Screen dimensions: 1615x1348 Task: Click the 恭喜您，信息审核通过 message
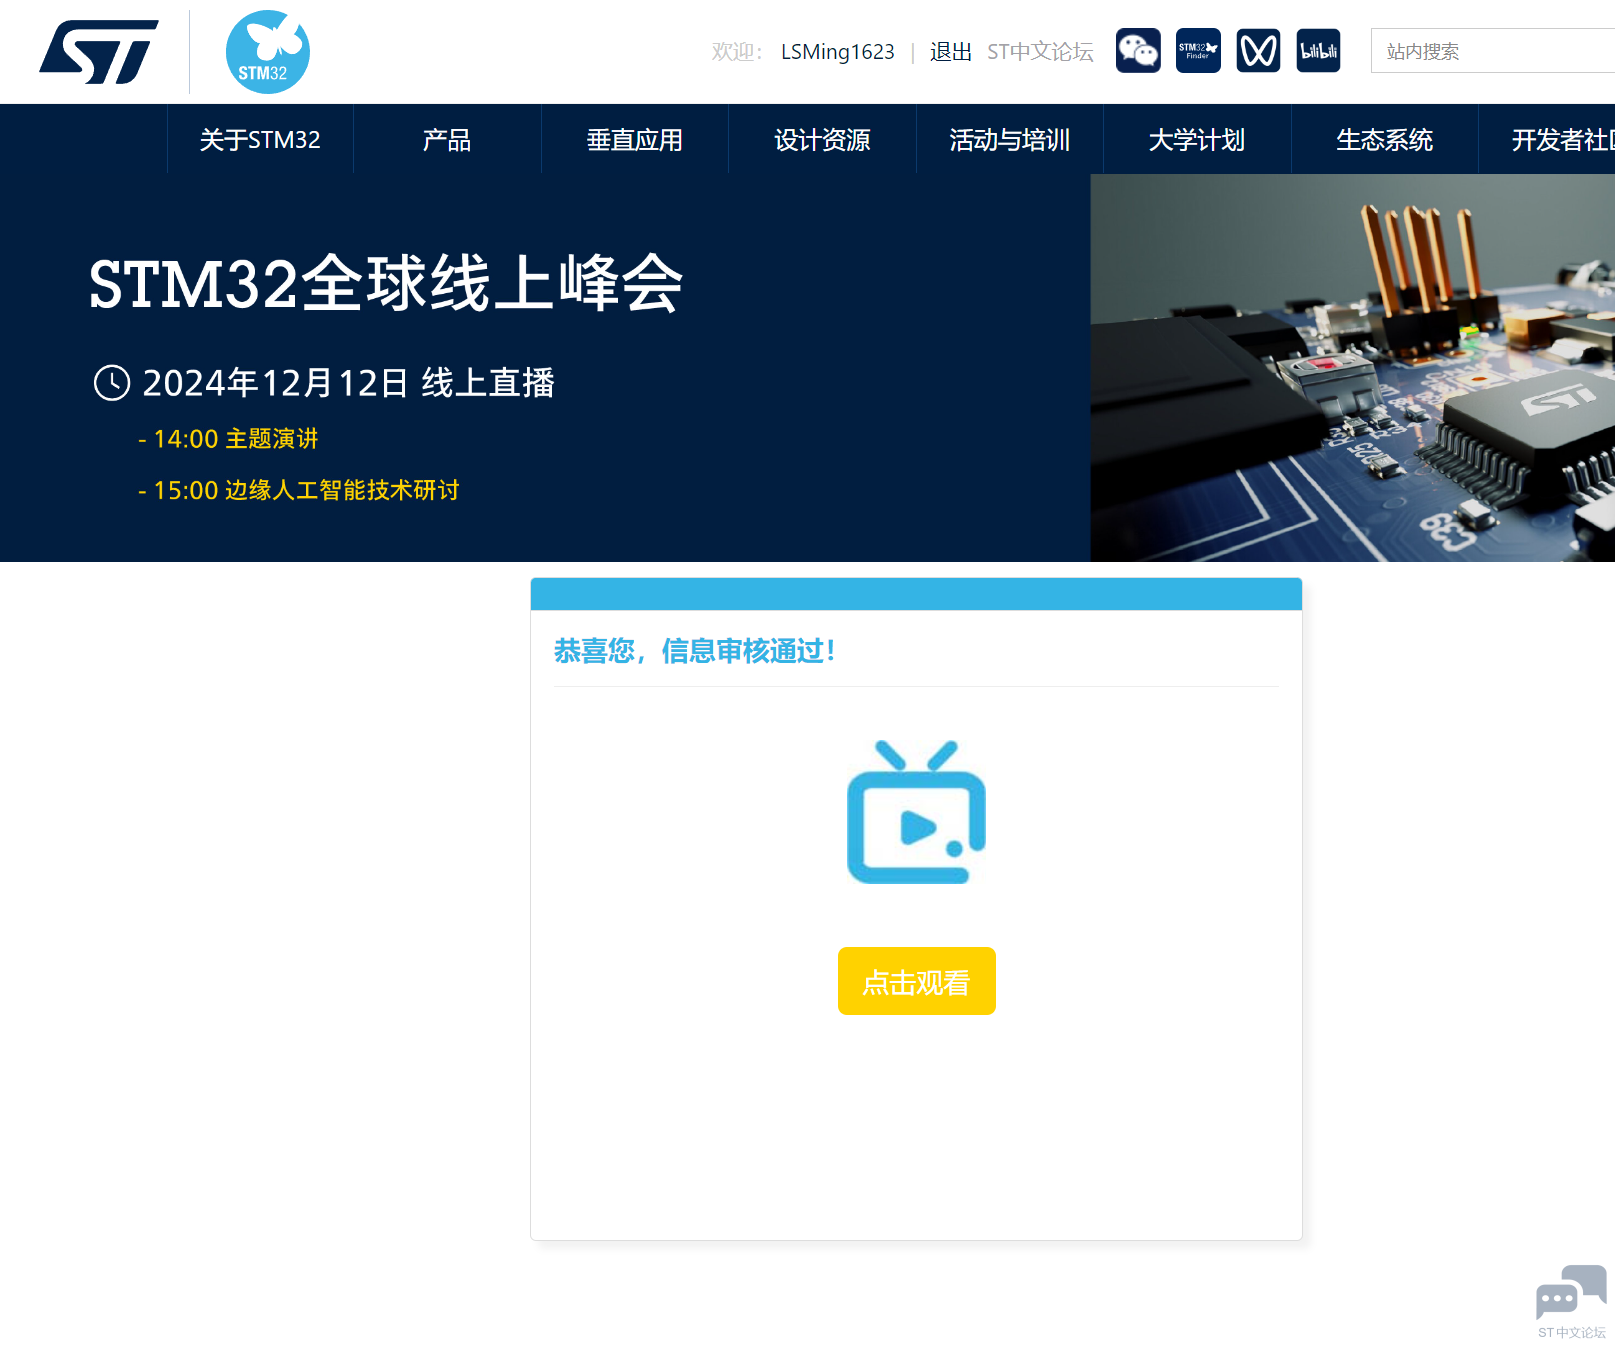pos(694,651)
